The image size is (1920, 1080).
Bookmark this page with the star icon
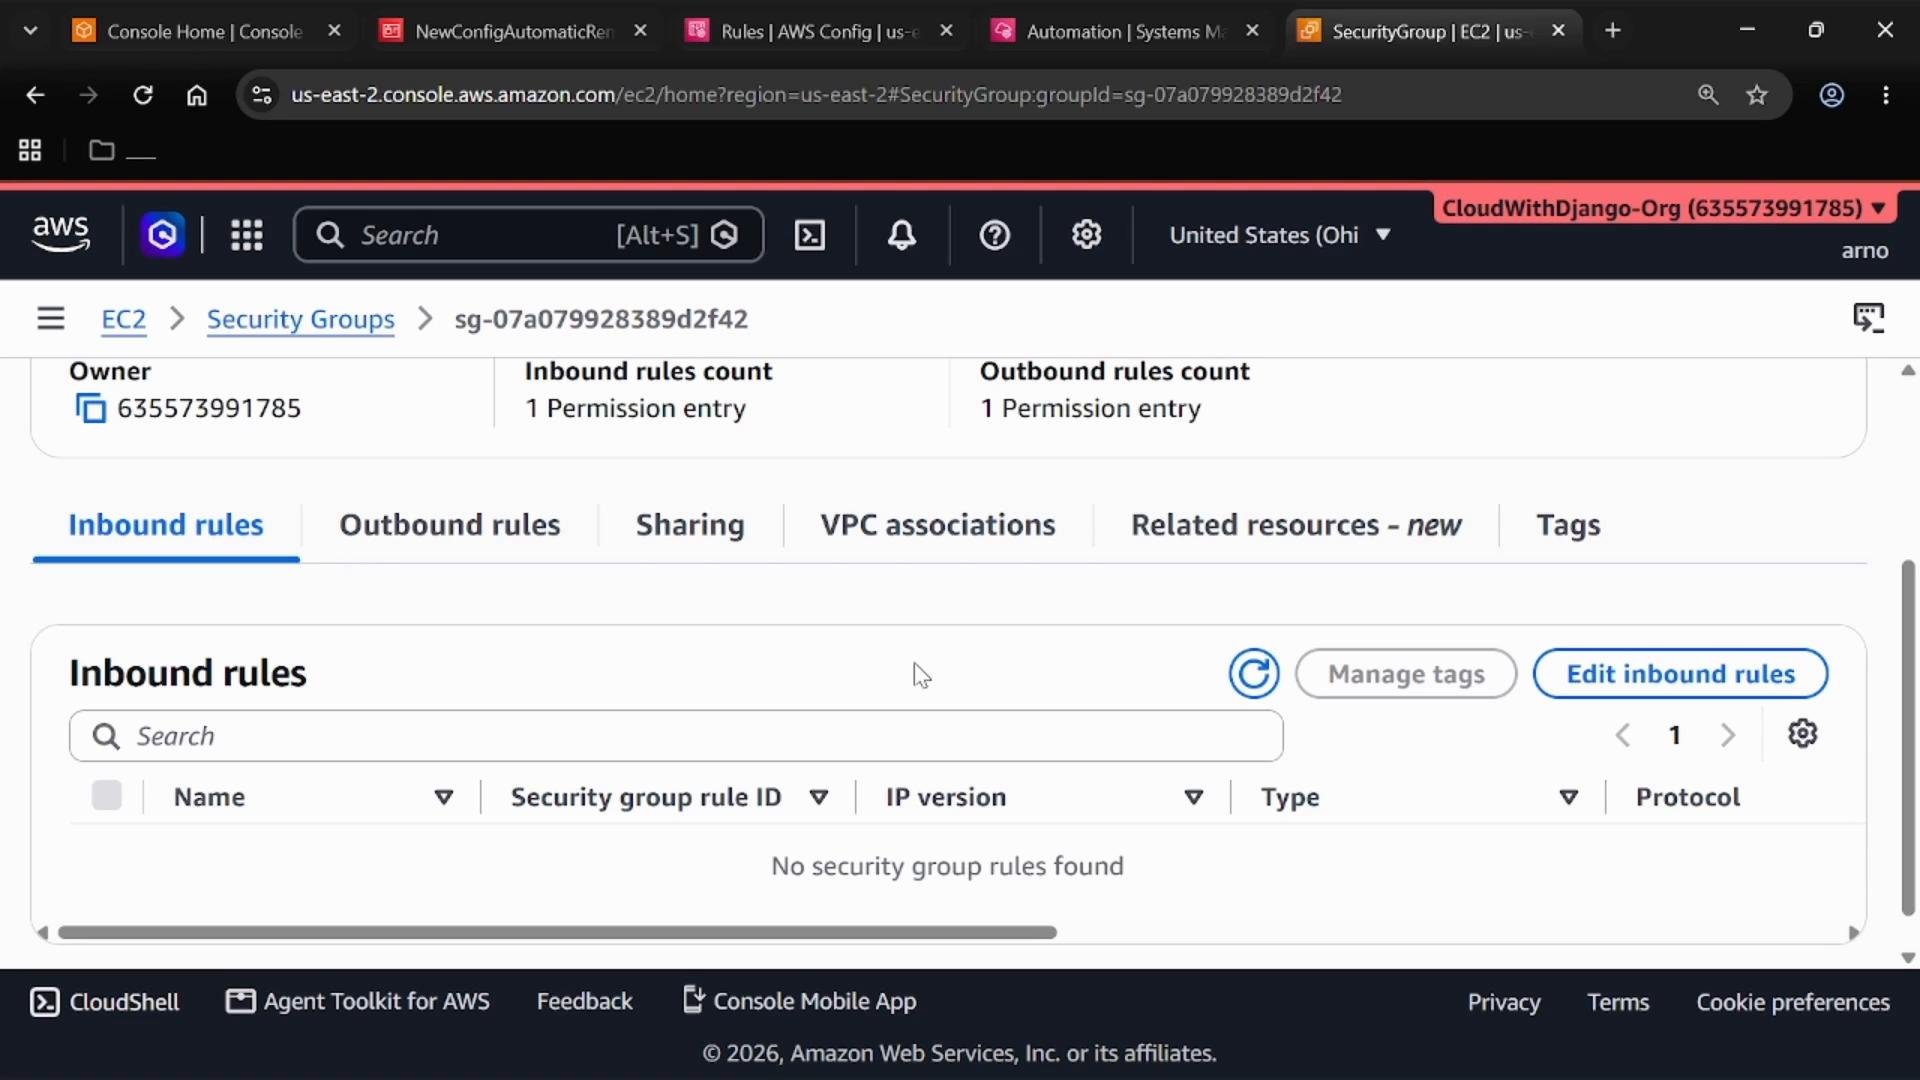(x=1757, y=95)
